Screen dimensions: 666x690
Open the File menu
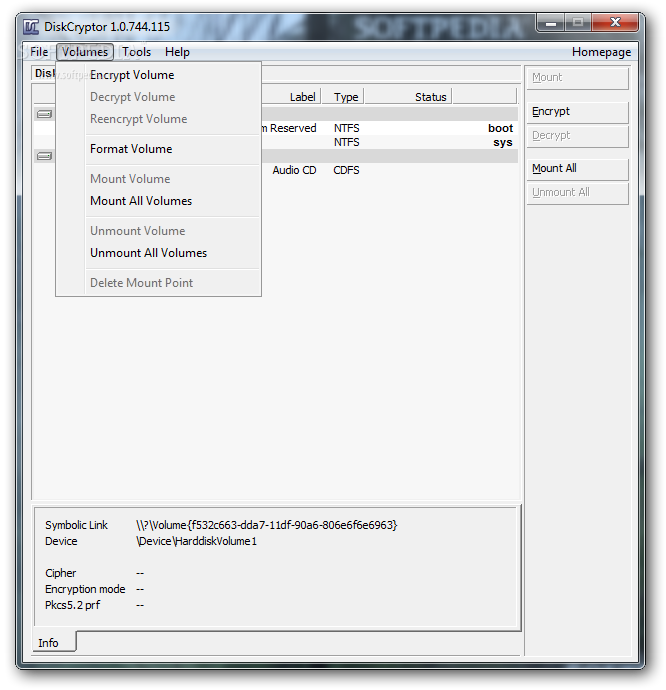tap(39, 52)
